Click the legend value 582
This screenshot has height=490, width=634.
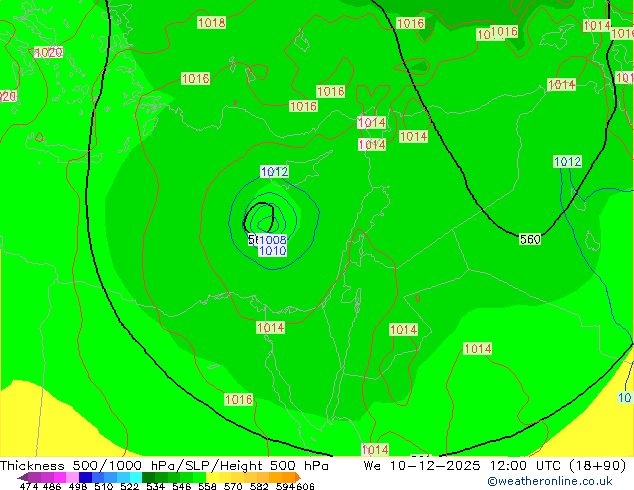pyautogui.click(x=259, y=486)
